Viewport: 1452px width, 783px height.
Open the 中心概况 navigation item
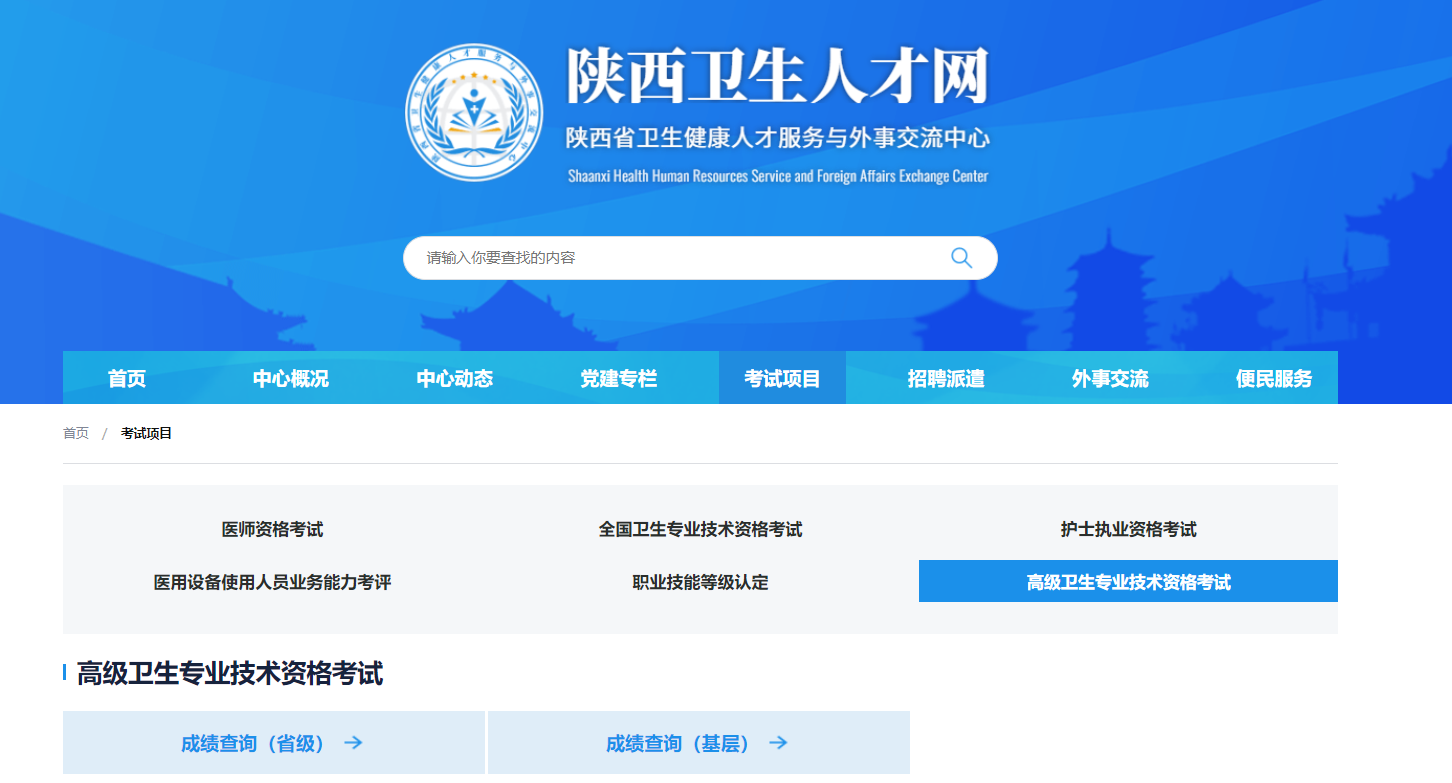click(x=290, y=379)
